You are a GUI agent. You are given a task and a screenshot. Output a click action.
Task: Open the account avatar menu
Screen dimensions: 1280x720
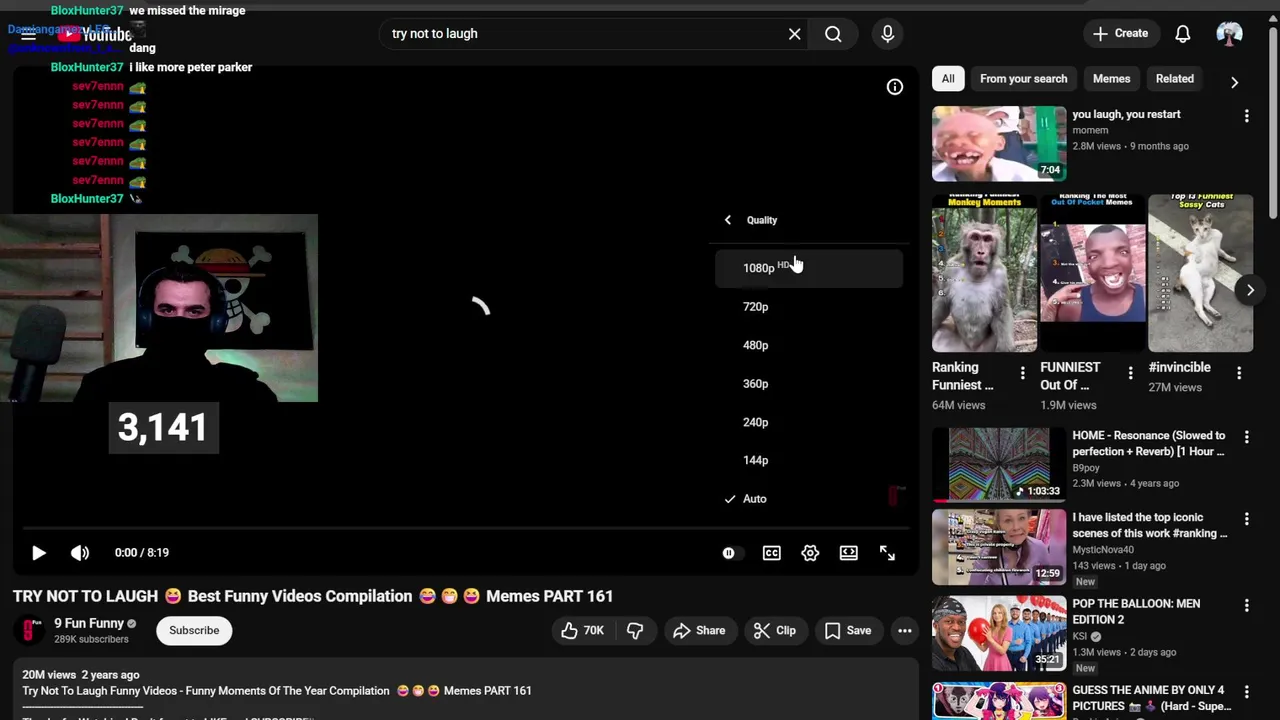pyautogui.click(x=1229, y=34)
